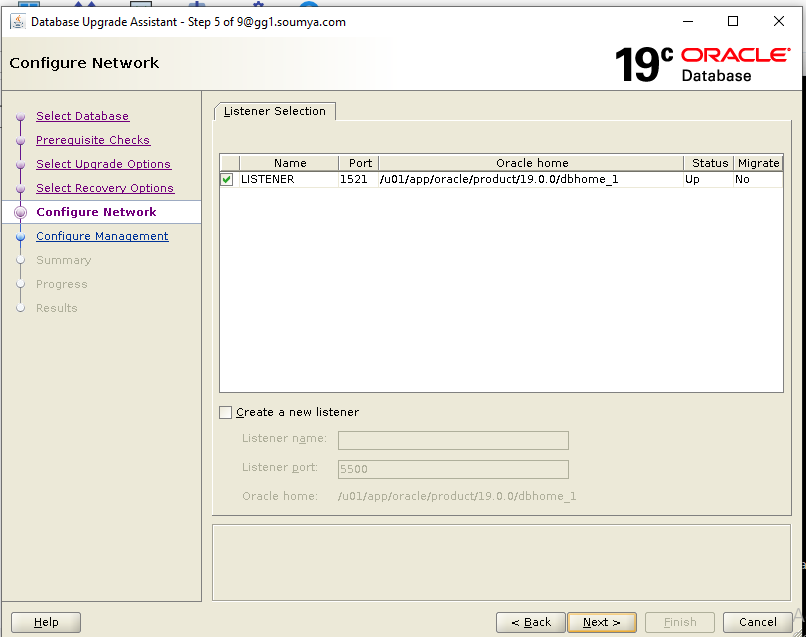Sort by the Port column header

(x=359, y=163)
